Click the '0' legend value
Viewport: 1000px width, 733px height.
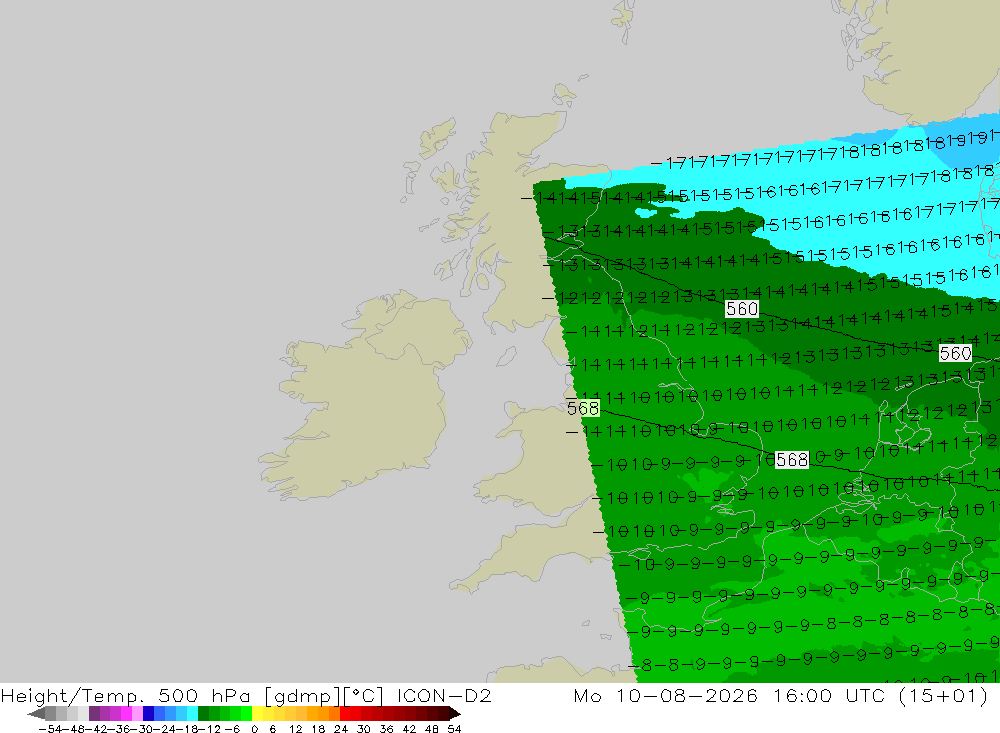coord(254,729)
